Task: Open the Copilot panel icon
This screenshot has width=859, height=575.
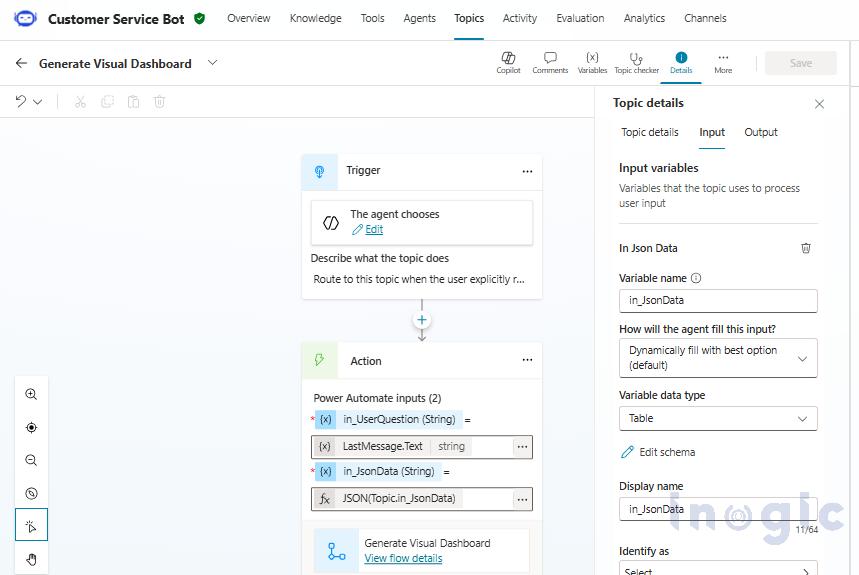Action: pyautogui.click(x=508, y=63)
